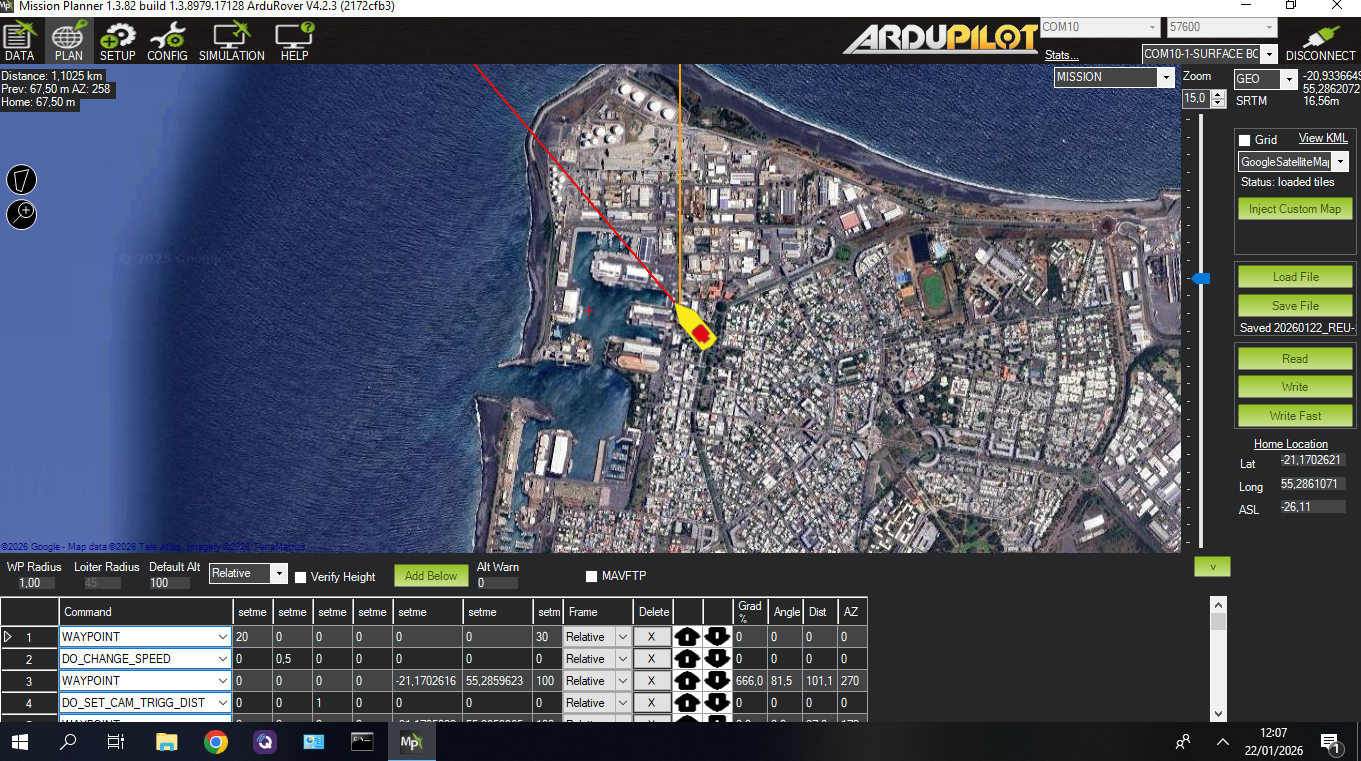Check the MAVFTP checkbox
The image size is (1361, 761).
click(590, 576)
